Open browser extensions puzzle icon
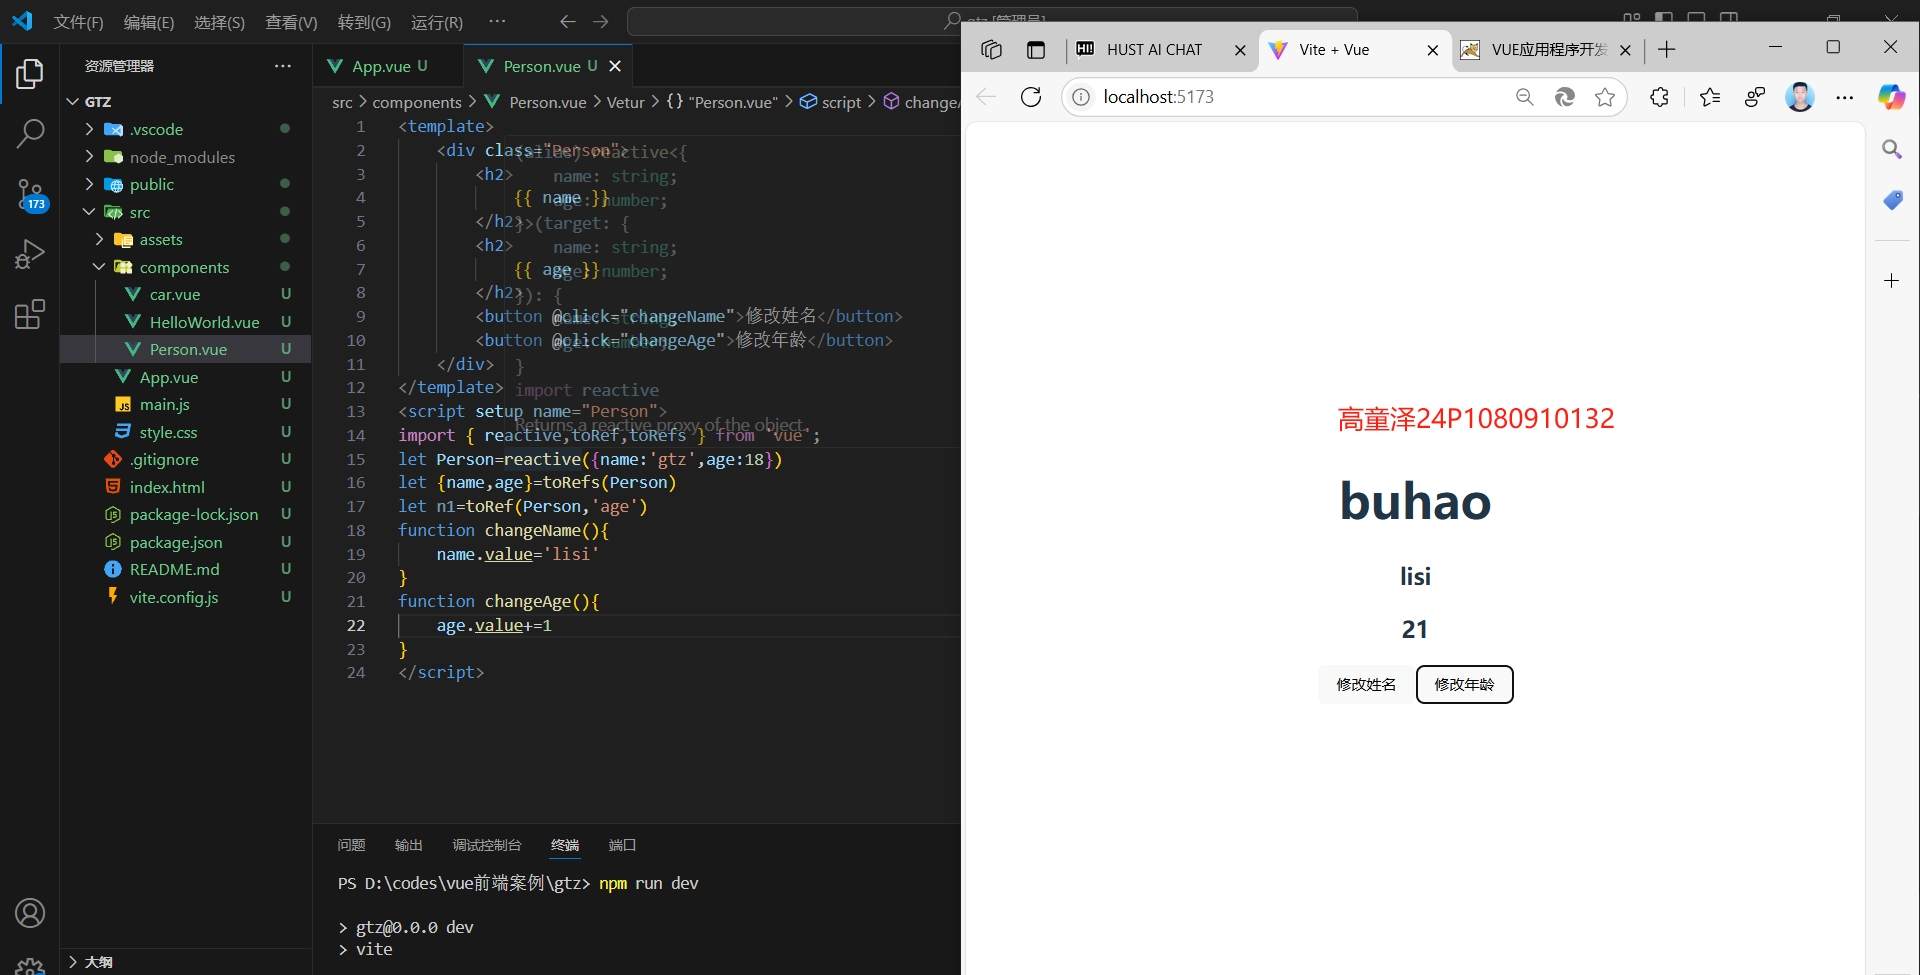This screenshot has height=975, width=1920. pyautogui.click(x=1659, y=97)
